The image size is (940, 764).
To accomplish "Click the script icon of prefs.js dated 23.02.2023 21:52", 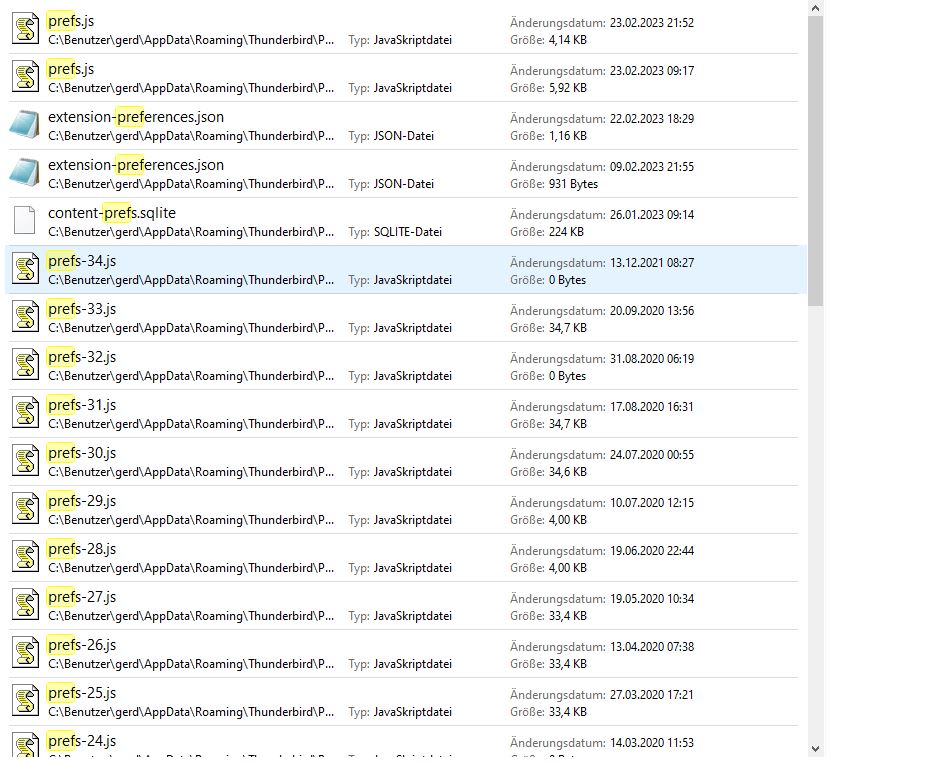I will tap(25, 29).
